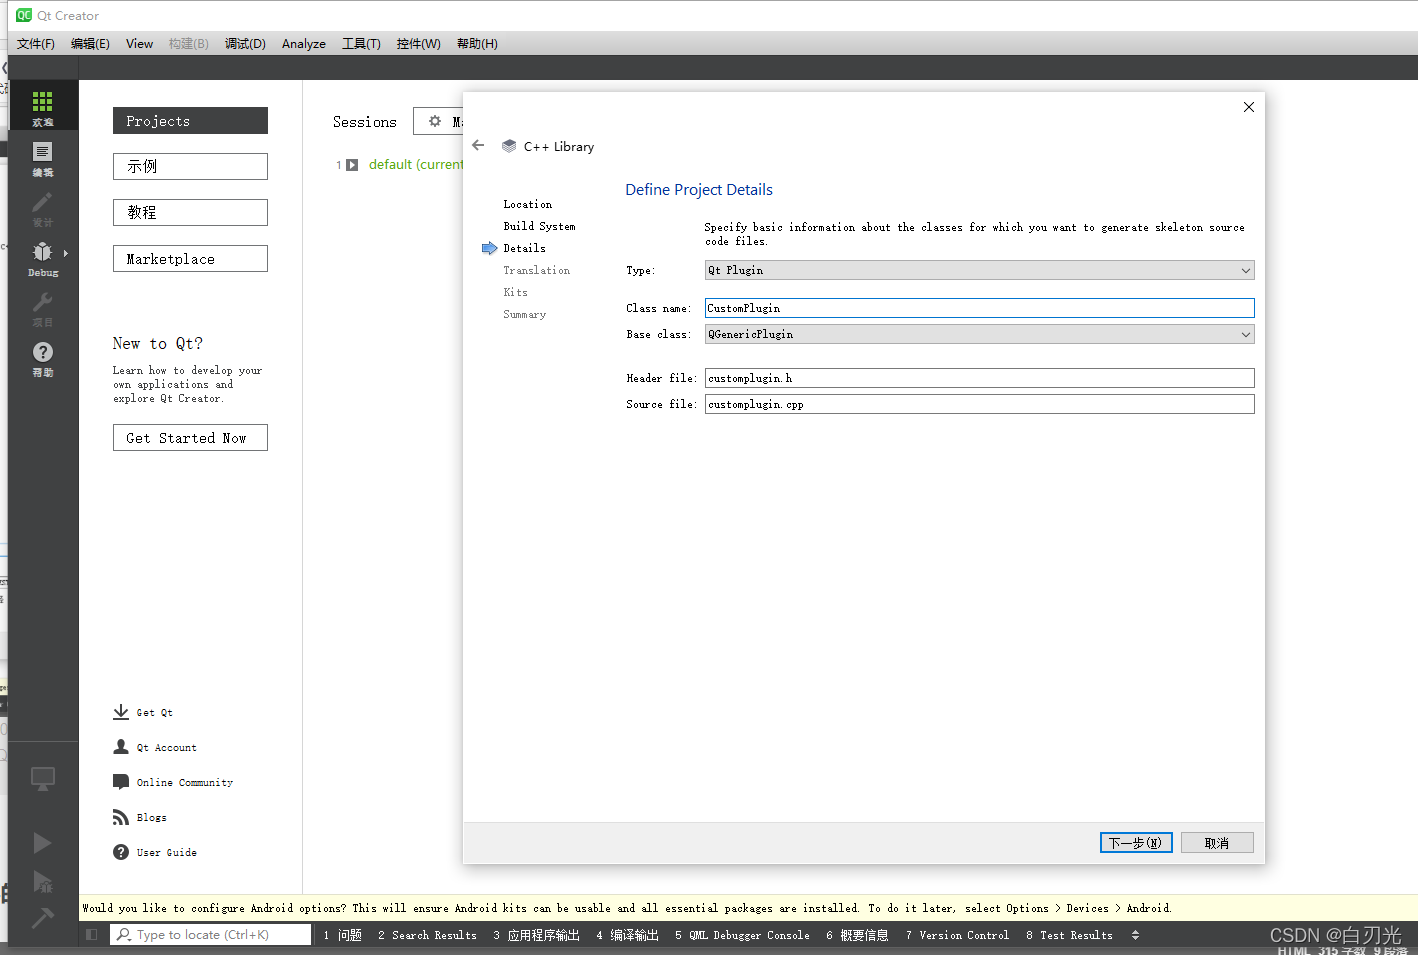Open the 1 问题 issues pane
Screen dimensions: 1418x955
click(343, 935)
